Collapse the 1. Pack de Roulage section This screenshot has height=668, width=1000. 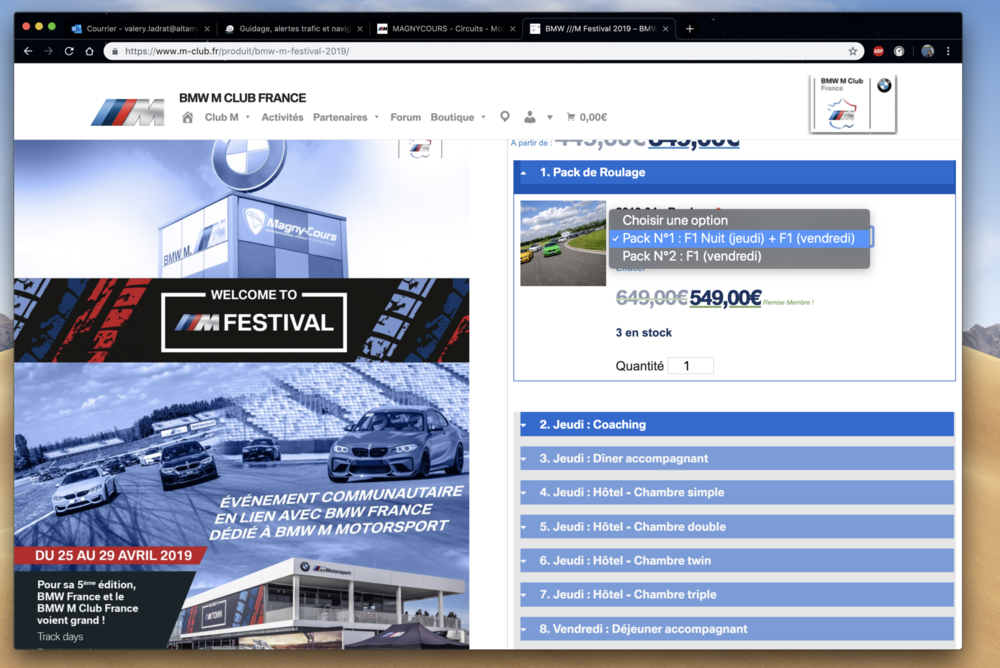click(x=734, y=173)
